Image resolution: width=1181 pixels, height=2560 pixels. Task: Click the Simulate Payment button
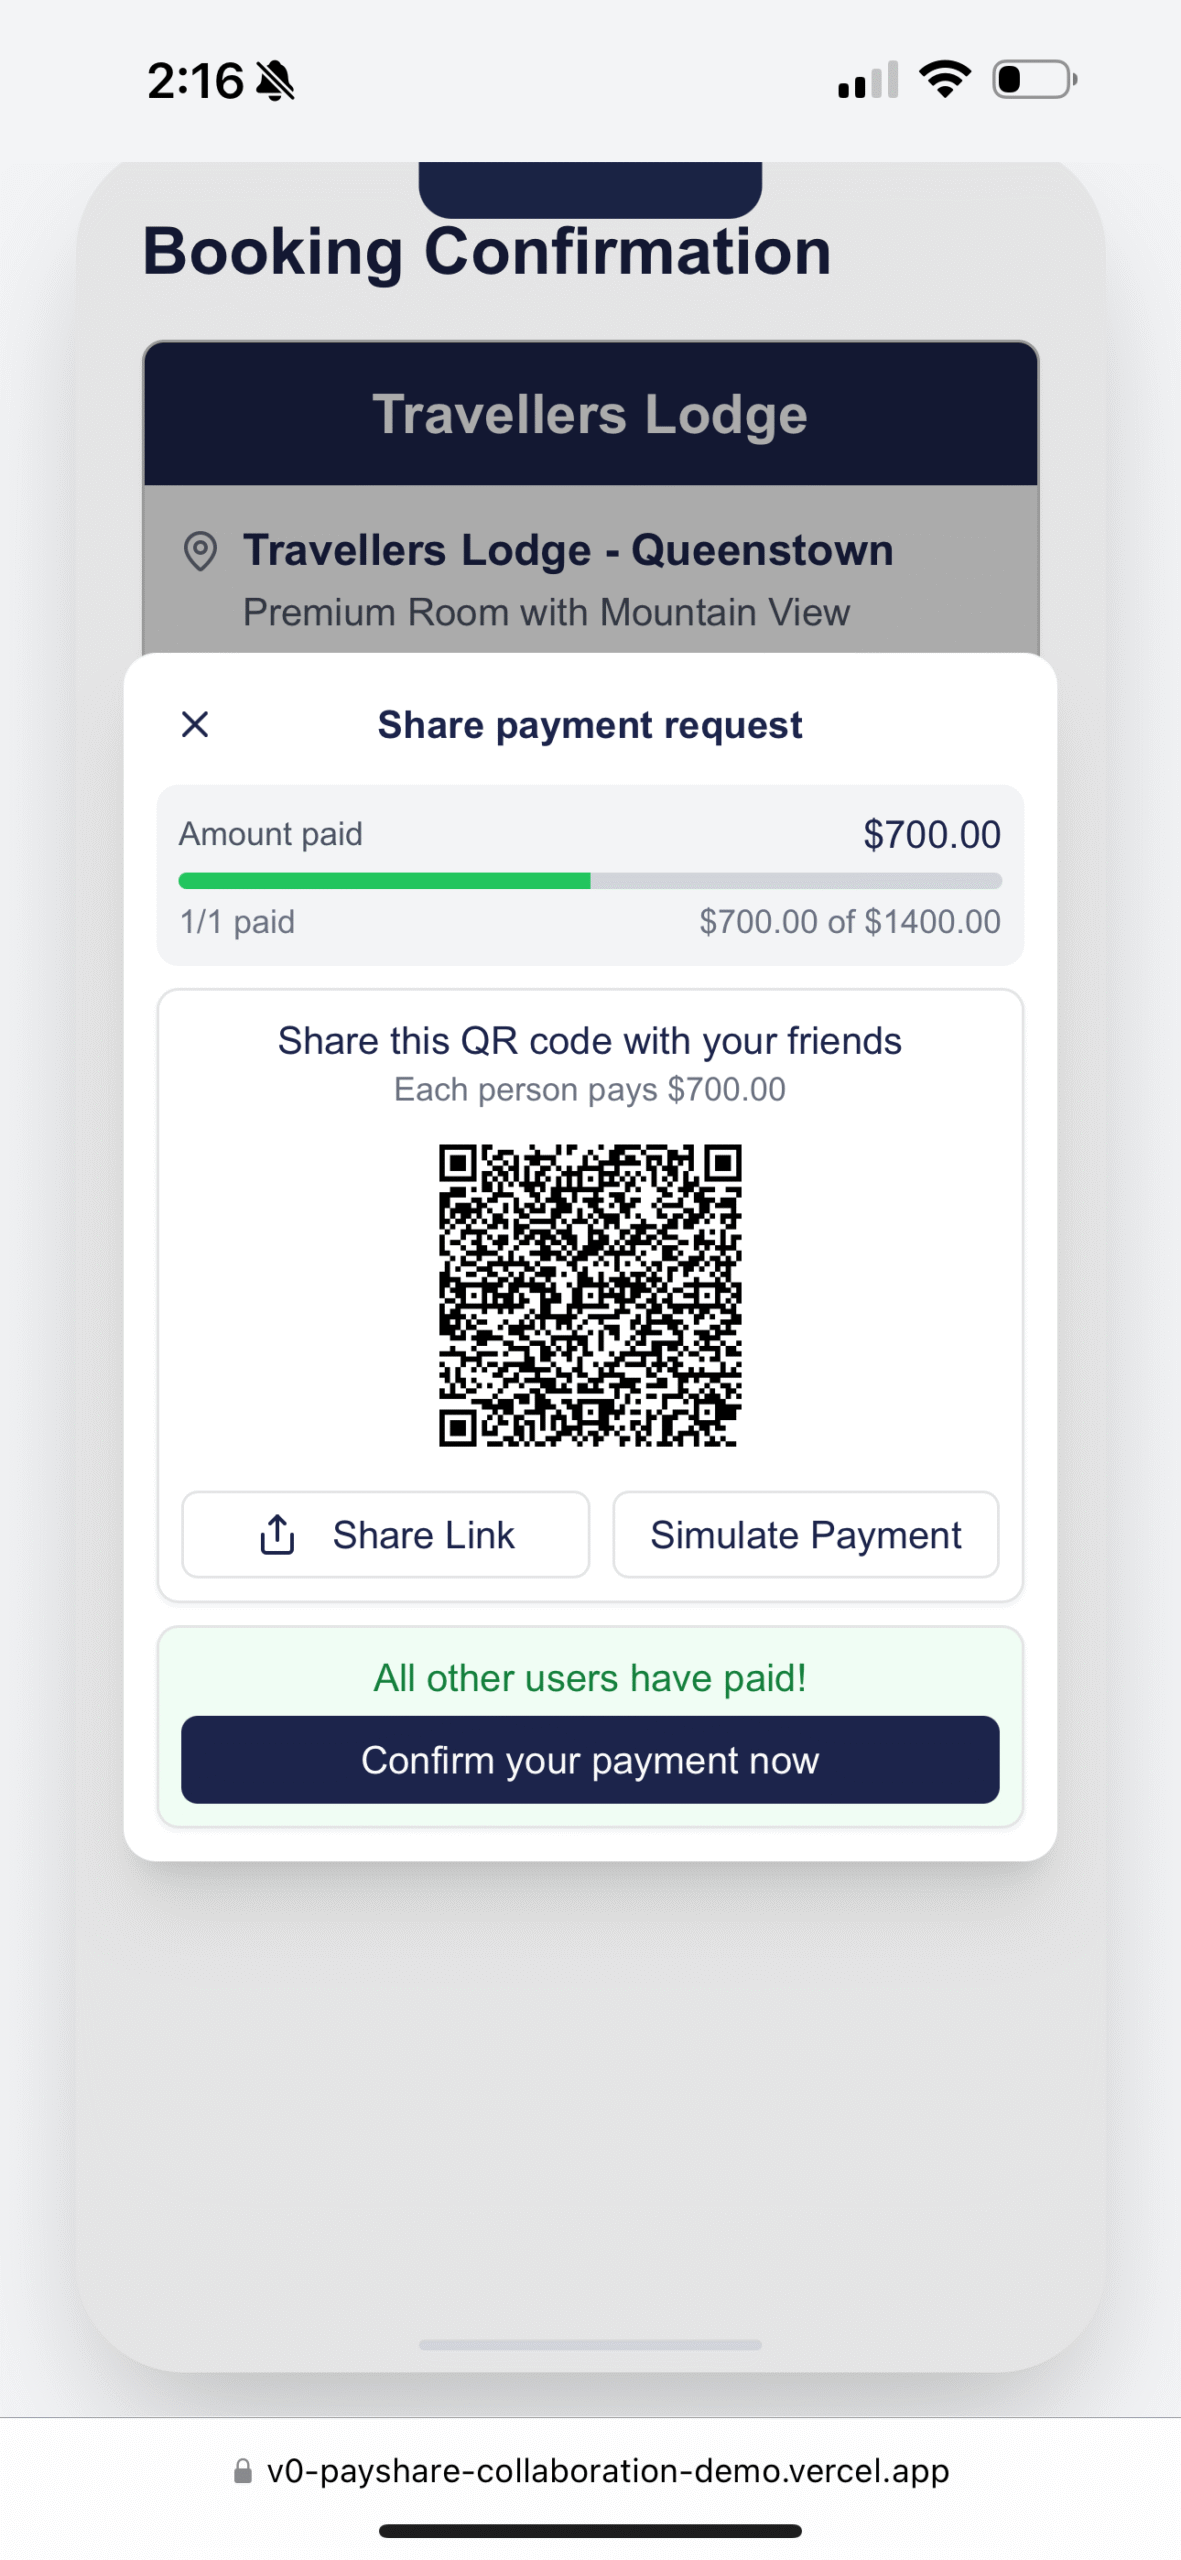point(805,1534)
